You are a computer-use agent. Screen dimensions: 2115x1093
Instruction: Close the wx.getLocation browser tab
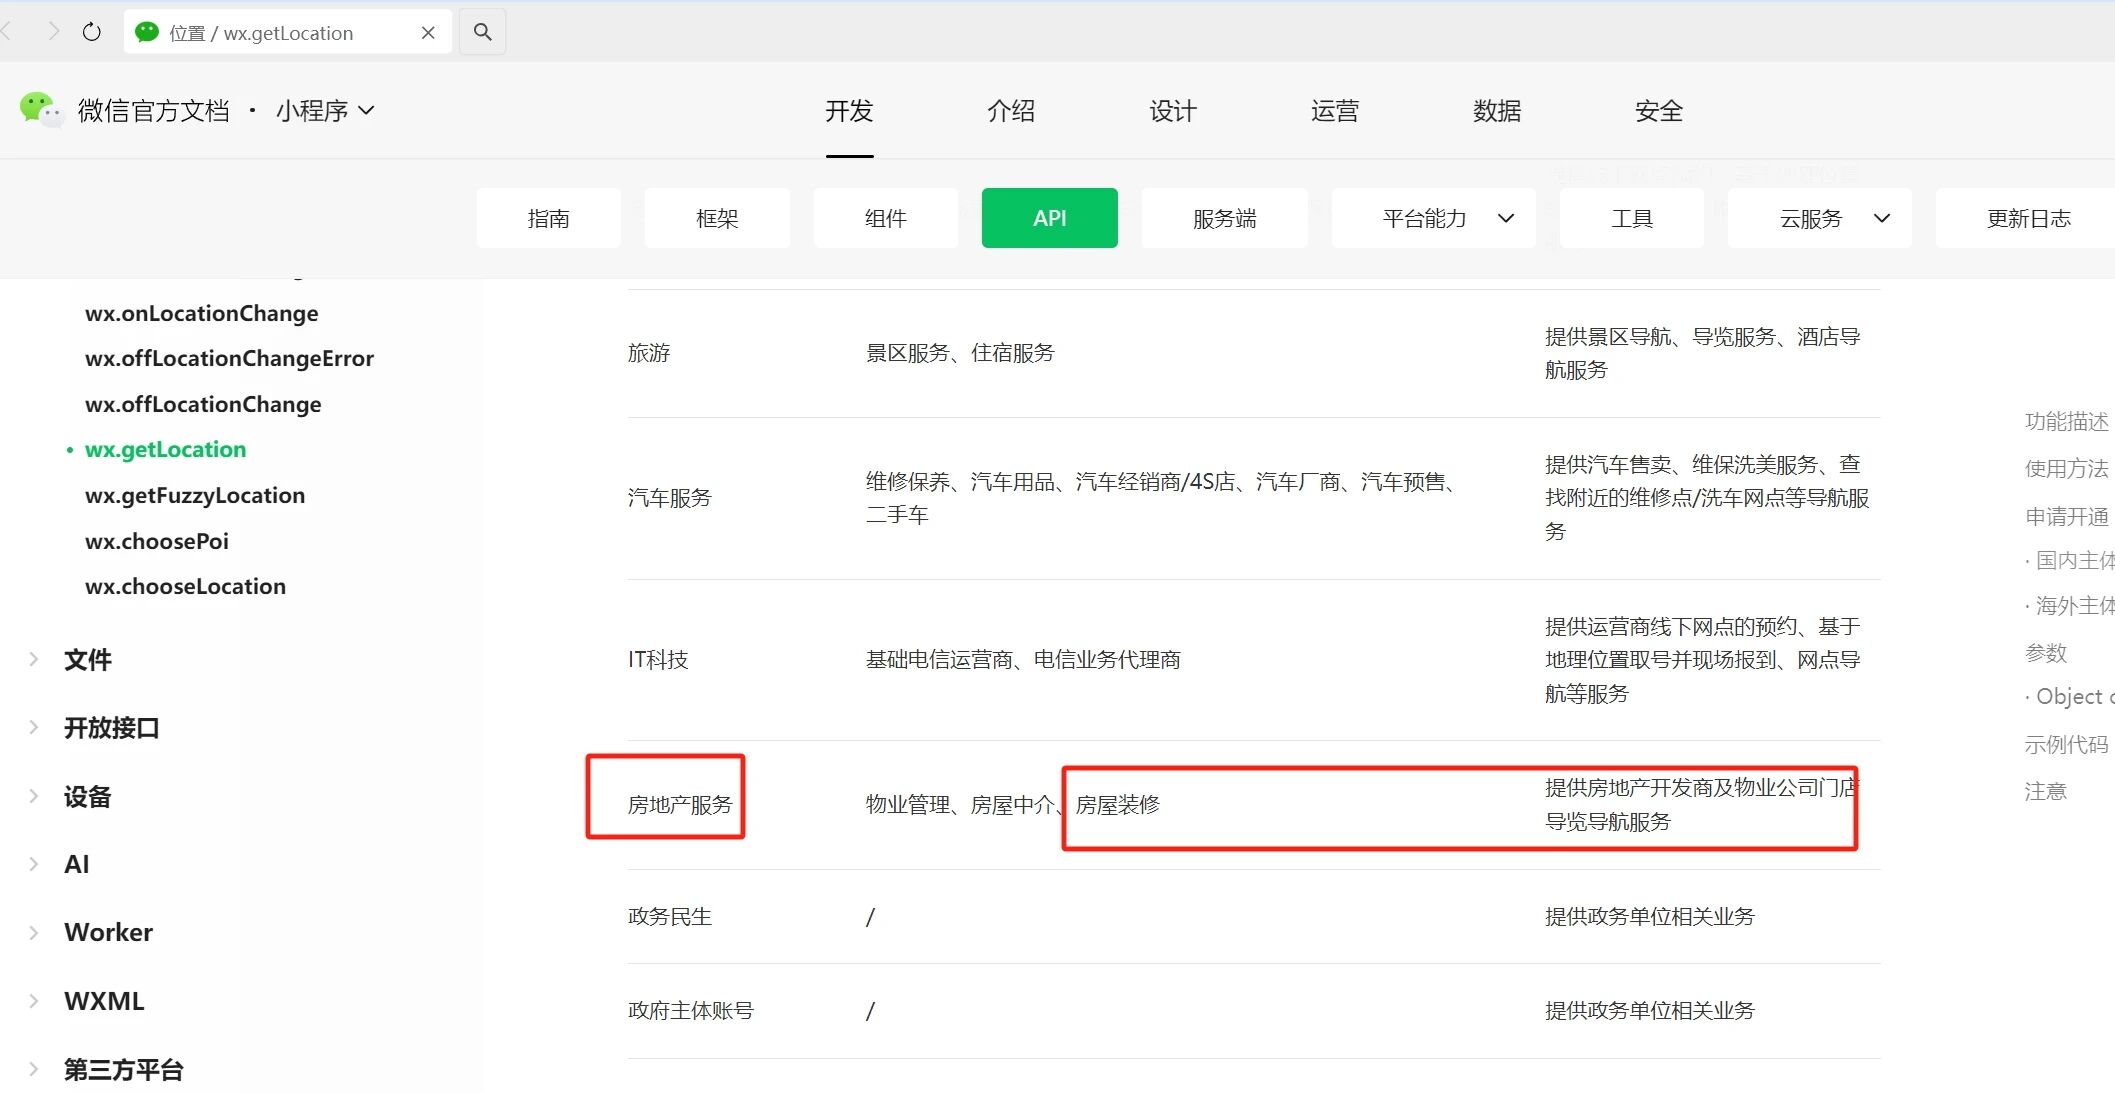[428, 32]
